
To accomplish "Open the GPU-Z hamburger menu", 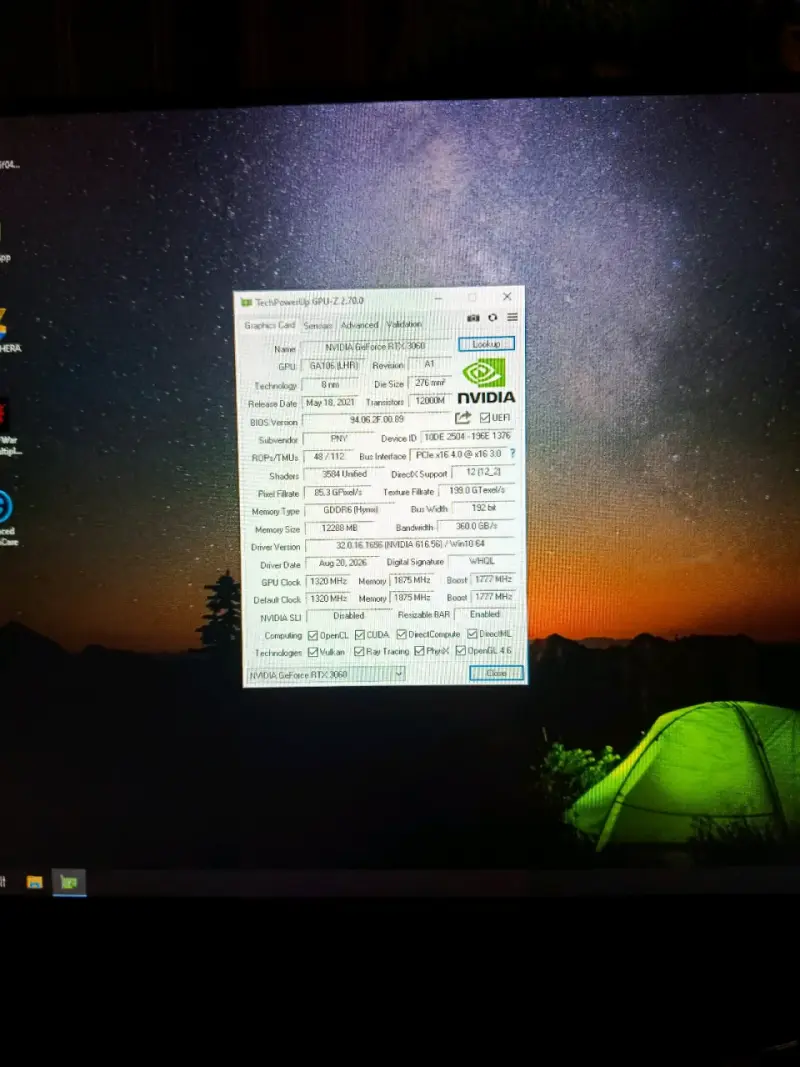I will 512,317.
